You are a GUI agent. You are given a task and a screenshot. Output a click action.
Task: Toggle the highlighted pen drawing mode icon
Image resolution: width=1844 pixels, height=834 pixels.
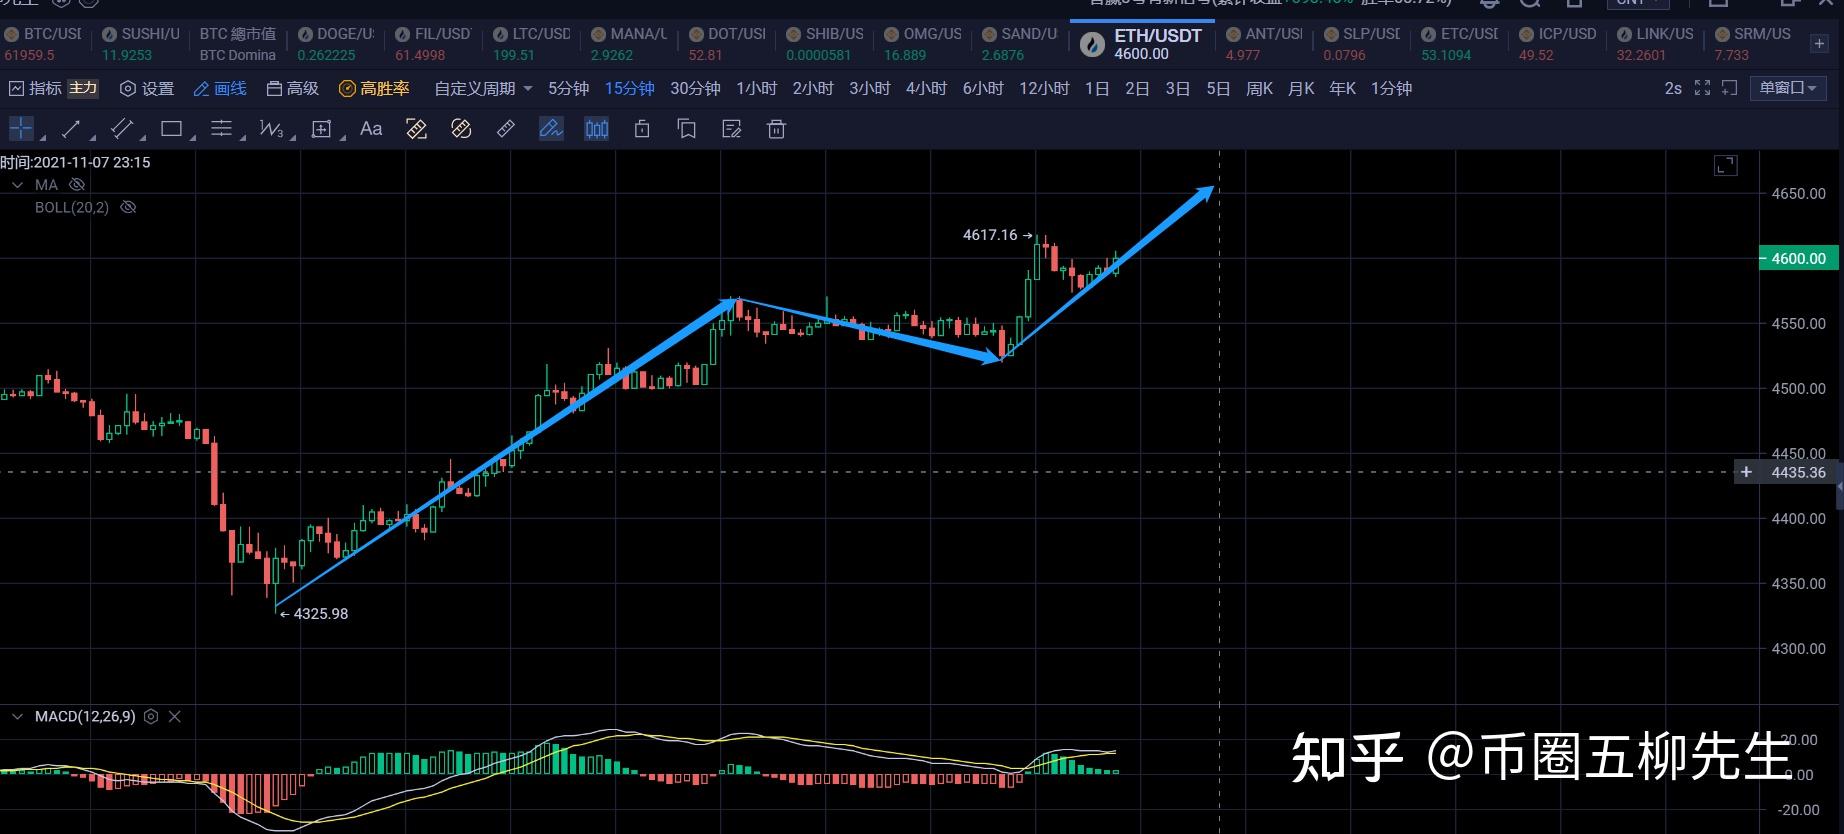click(551, 128)
